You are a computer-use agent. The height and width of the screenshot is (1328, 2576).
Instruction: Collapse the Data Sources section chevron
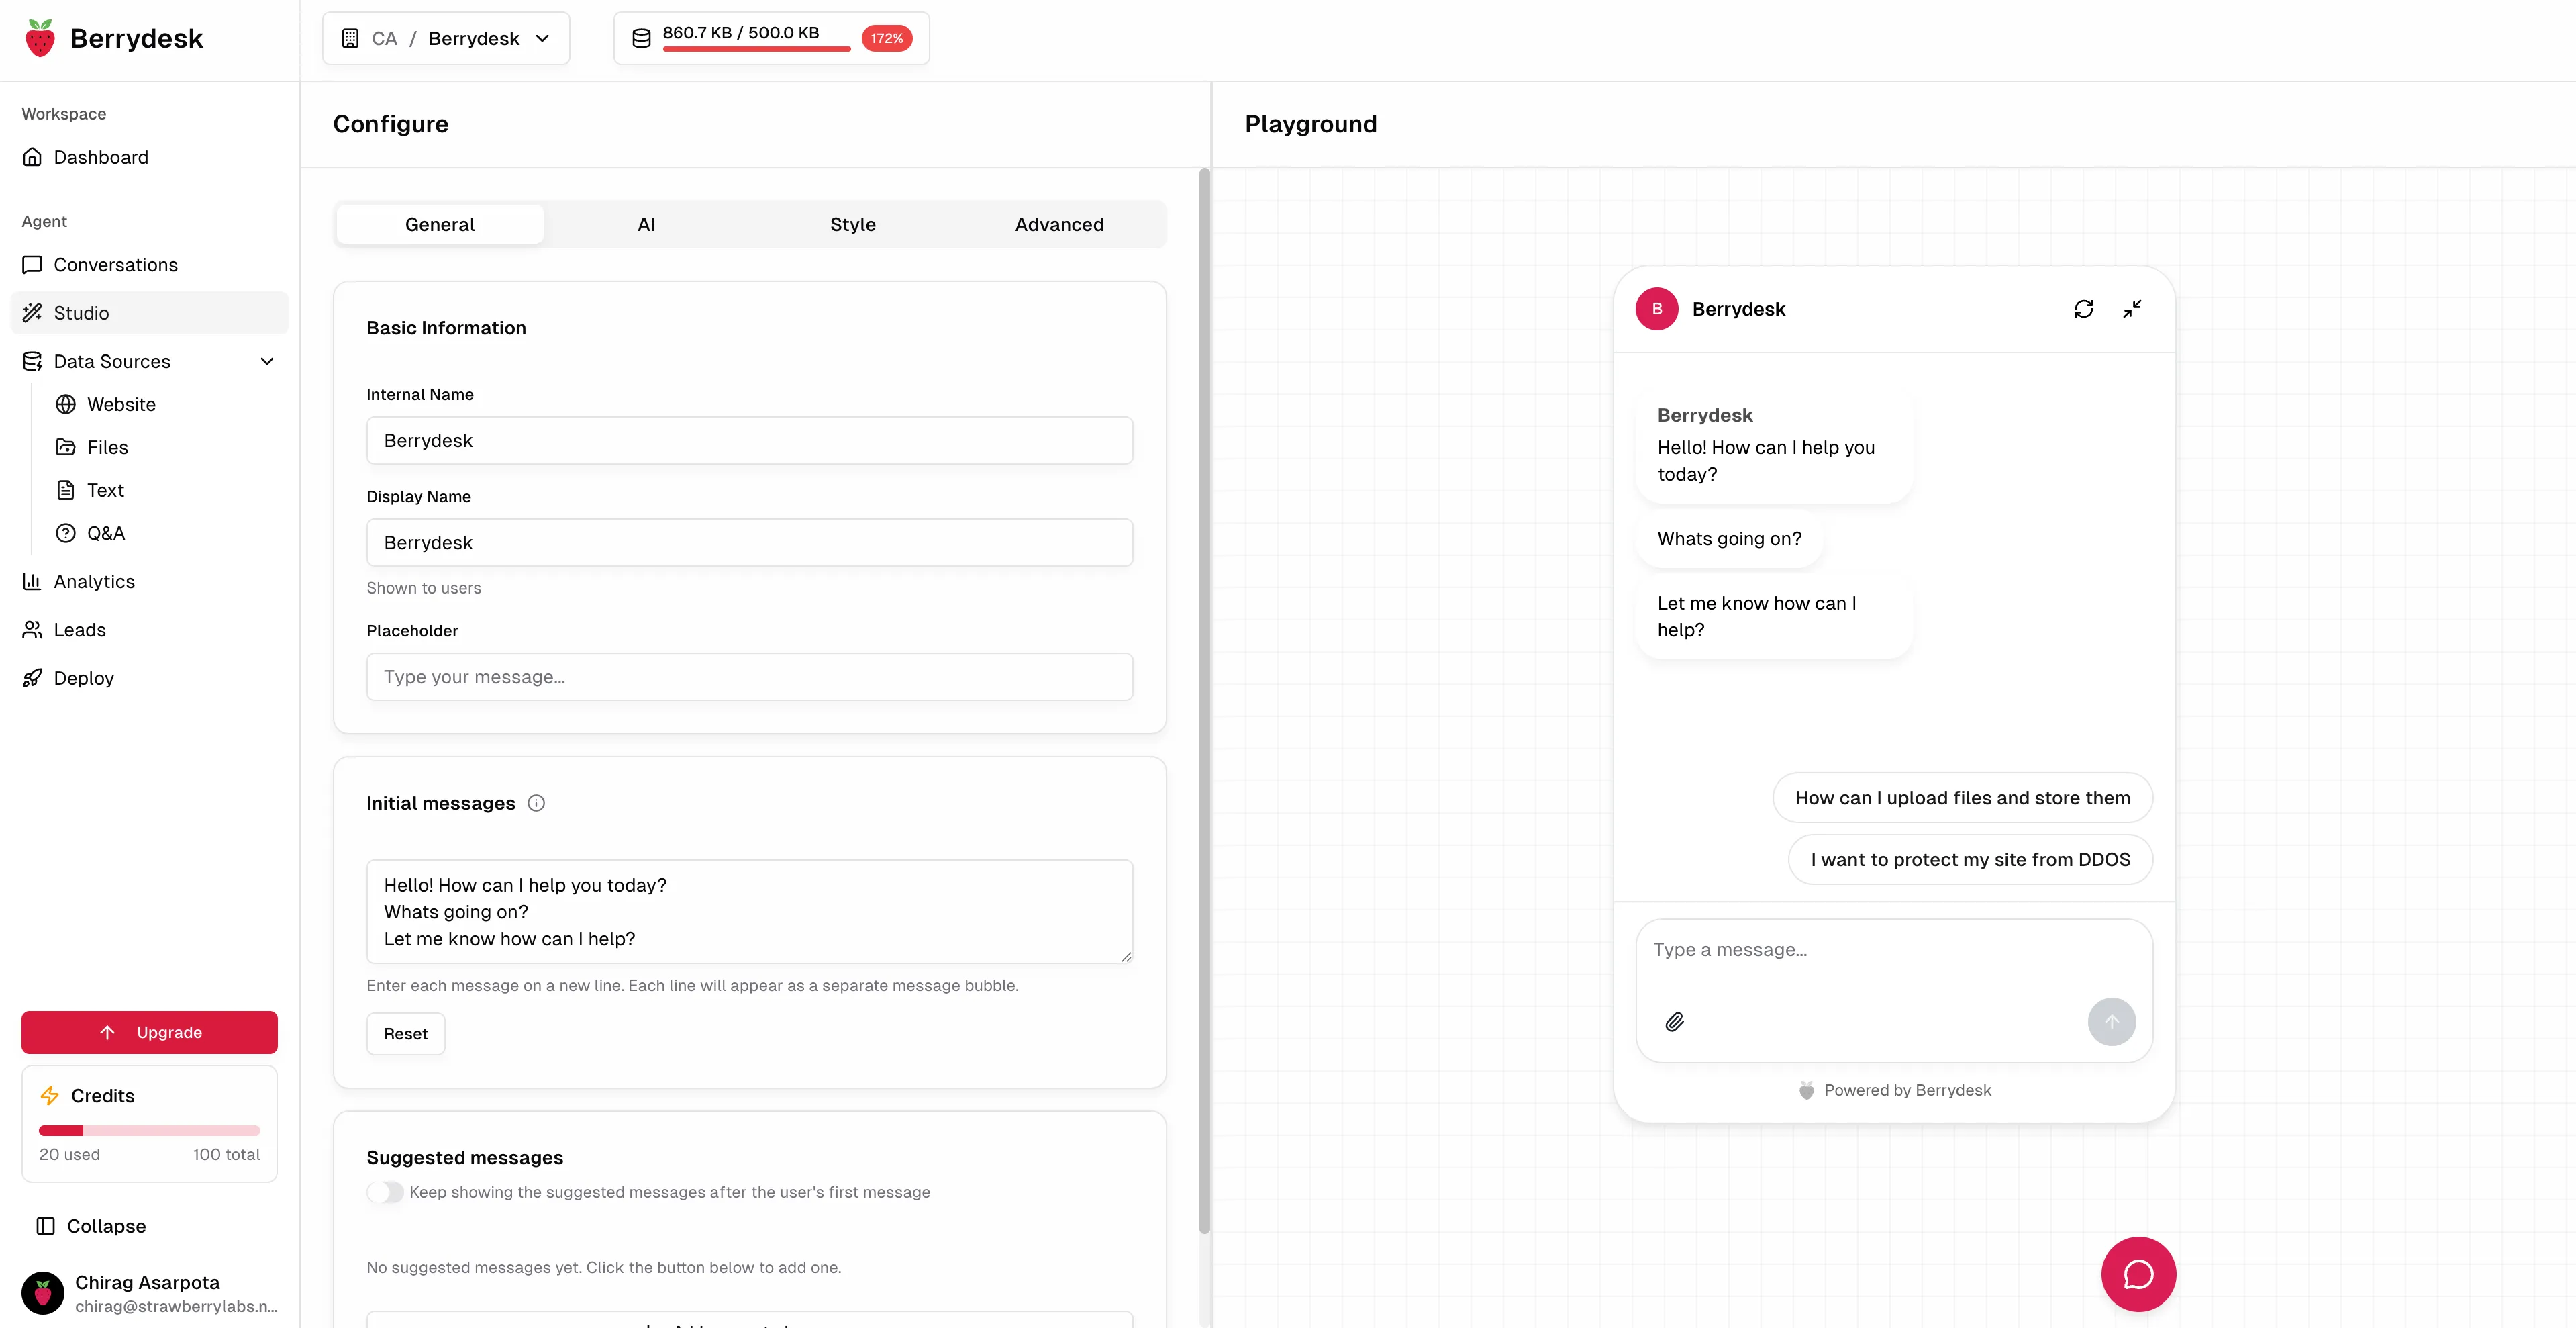(267, 361)
